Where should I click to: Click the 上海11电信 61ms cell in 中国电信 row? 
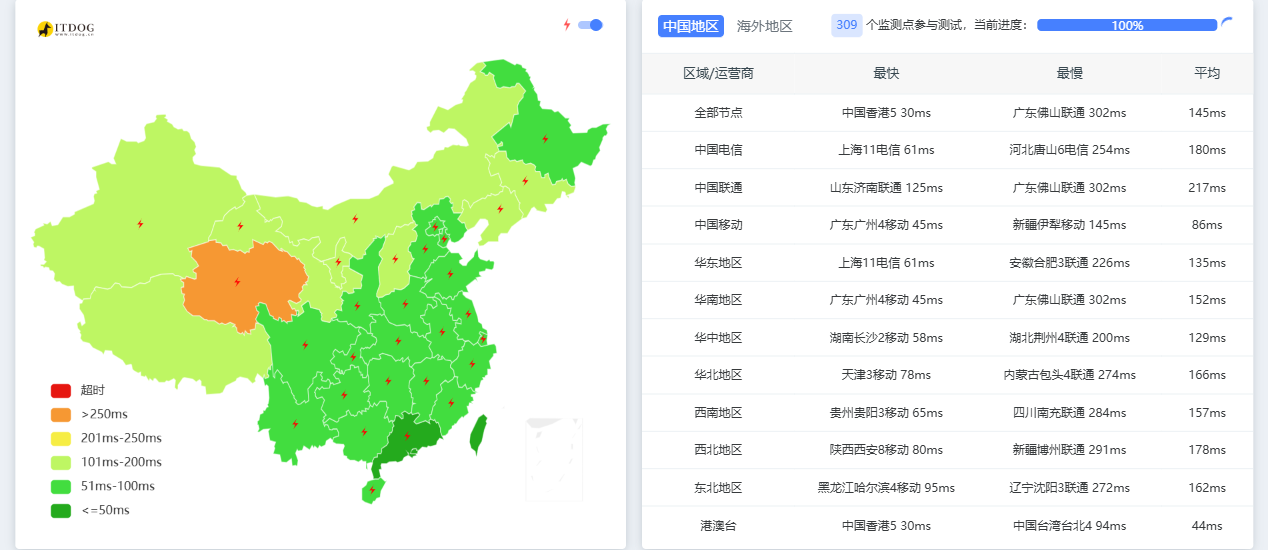click(x=886, y=150)
